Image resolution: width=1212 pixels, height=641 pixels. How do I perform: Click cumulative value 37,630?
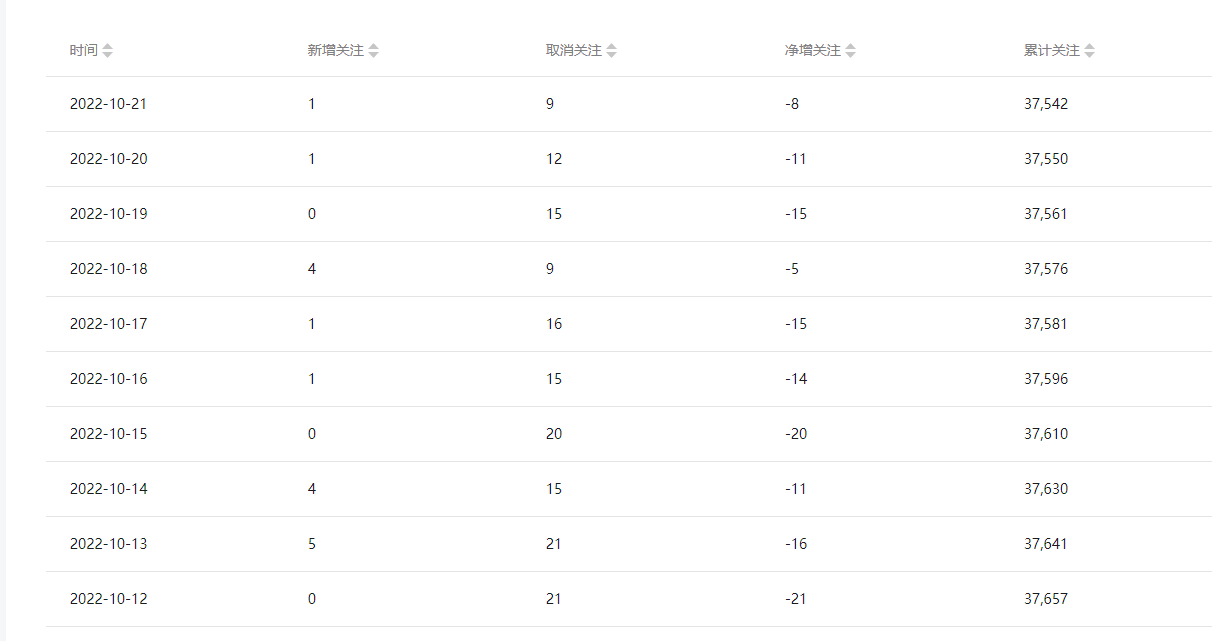1046,489
